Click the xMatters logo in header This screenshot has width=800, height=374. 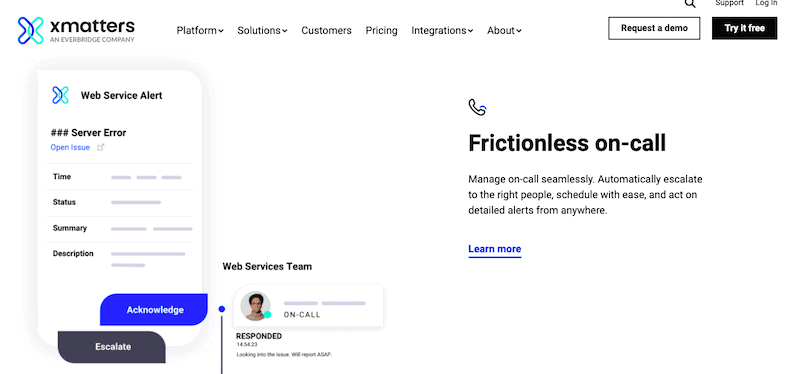click(x=76, y=30)
